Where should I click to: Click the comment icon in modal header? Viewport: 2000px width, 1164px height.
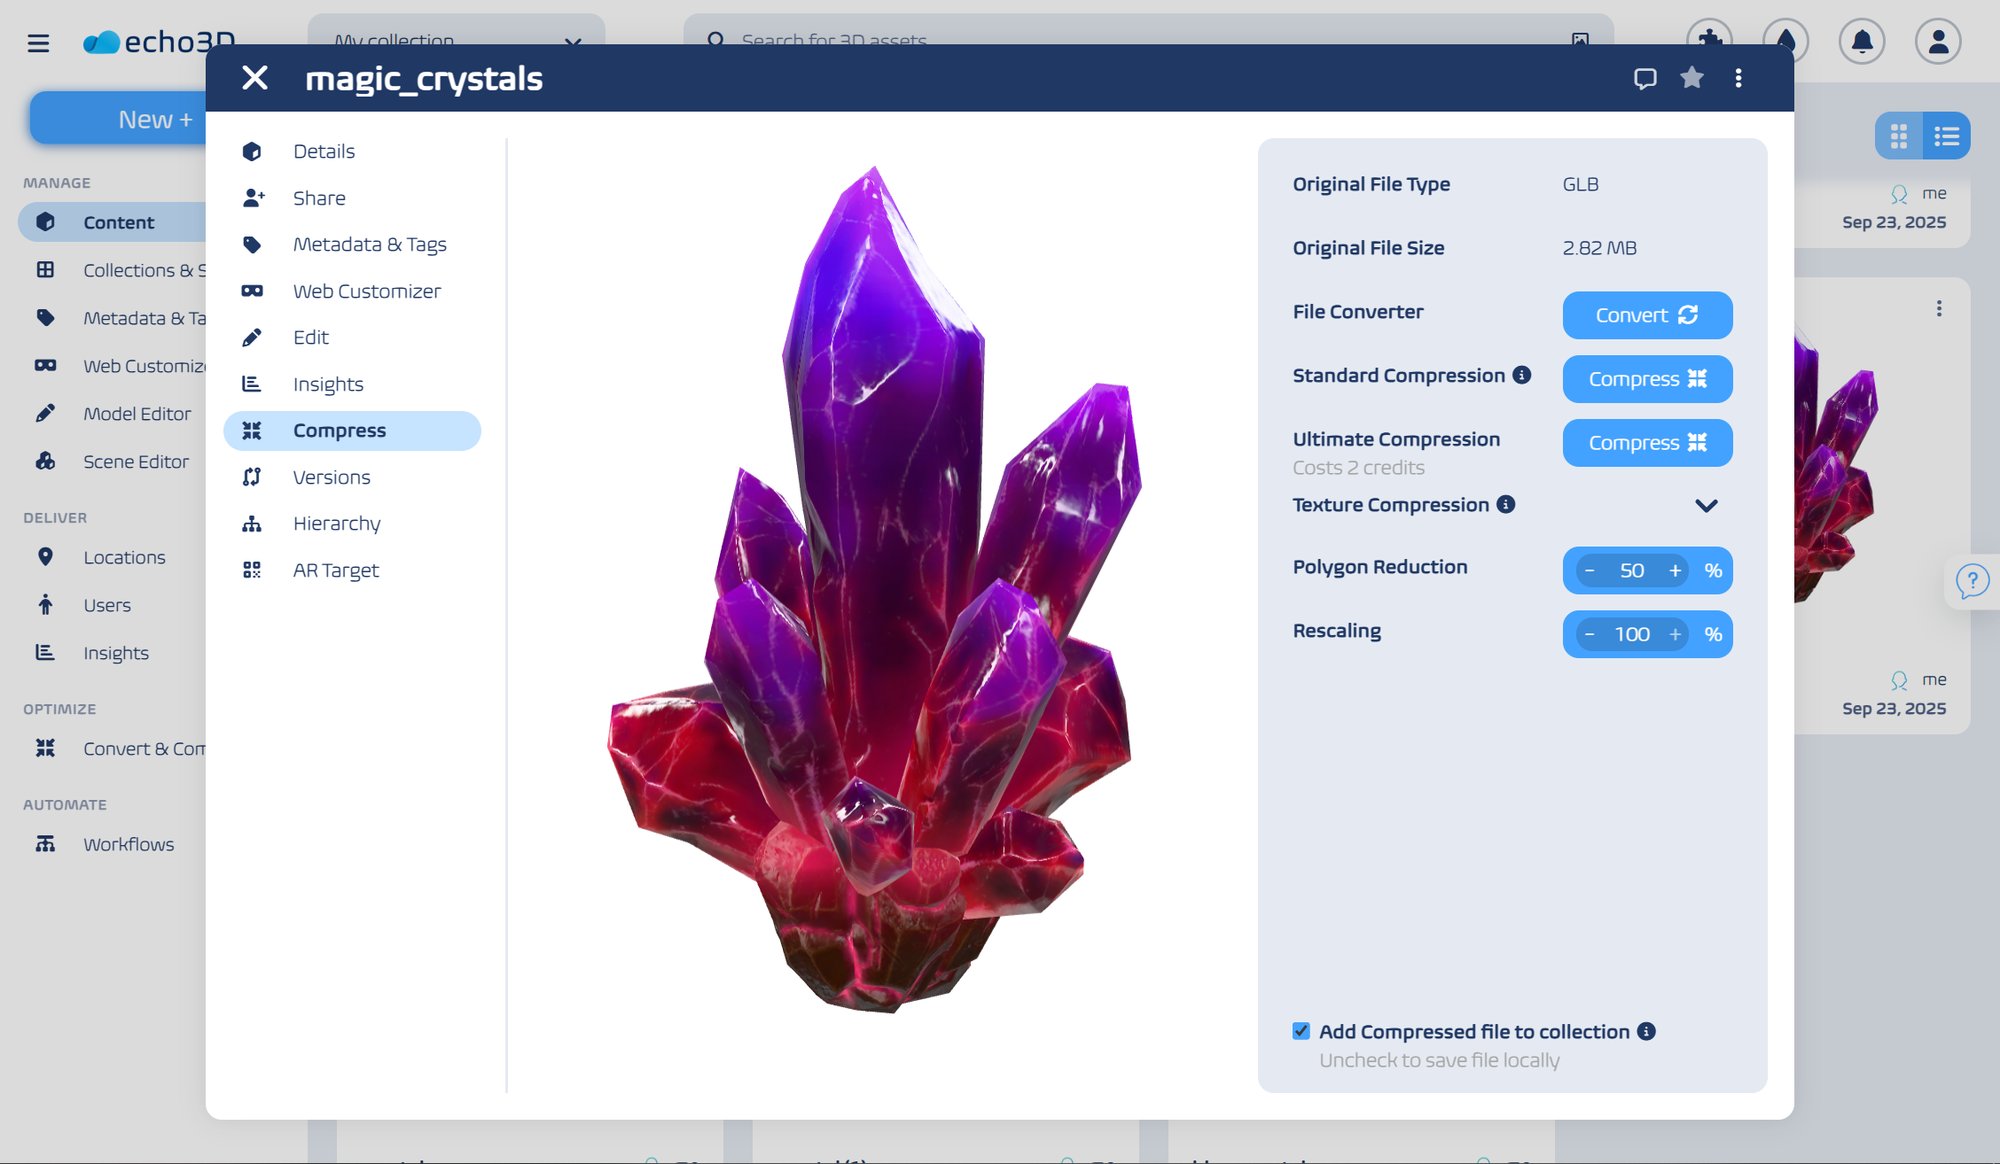[x=1645, y=78]
